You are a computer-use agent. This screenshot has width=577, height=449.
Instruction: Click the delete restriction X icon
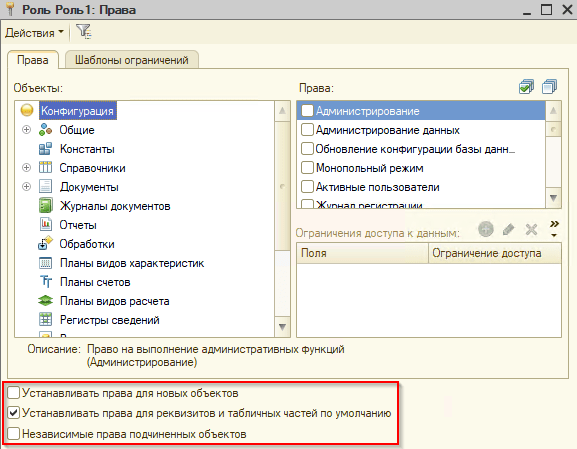[x=531, y=229]
